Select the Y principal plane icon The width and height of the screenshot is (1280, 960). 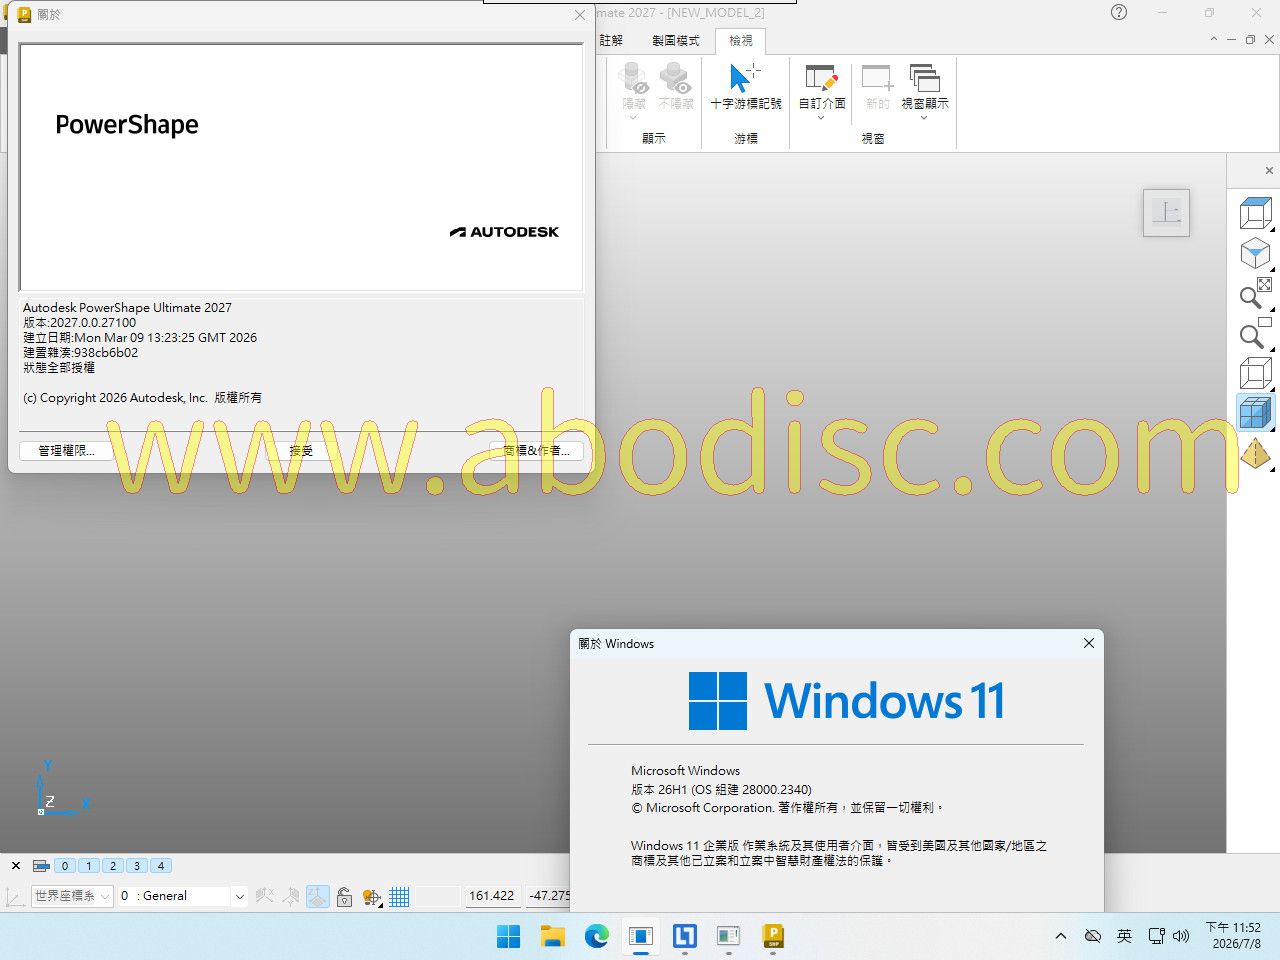291,896
